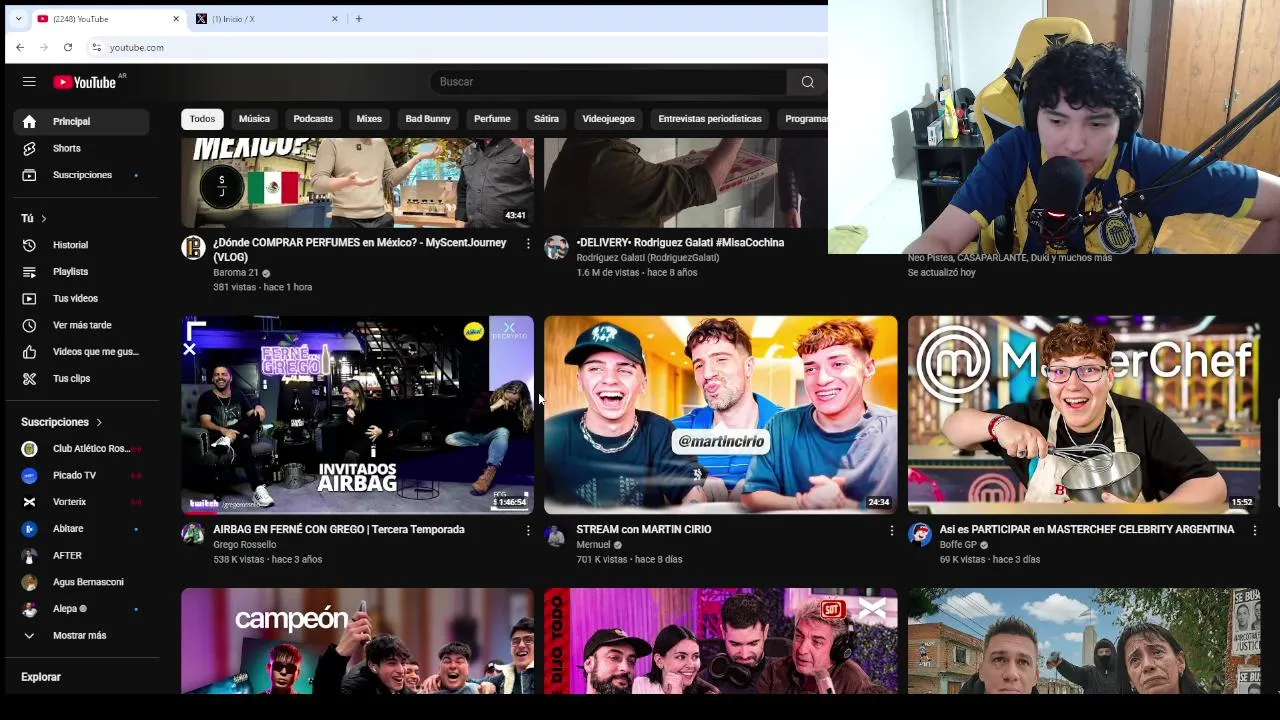Open Baroma 21 channel name link
This screenshot has height=720, width=1280.
click(x=236, y=273)
